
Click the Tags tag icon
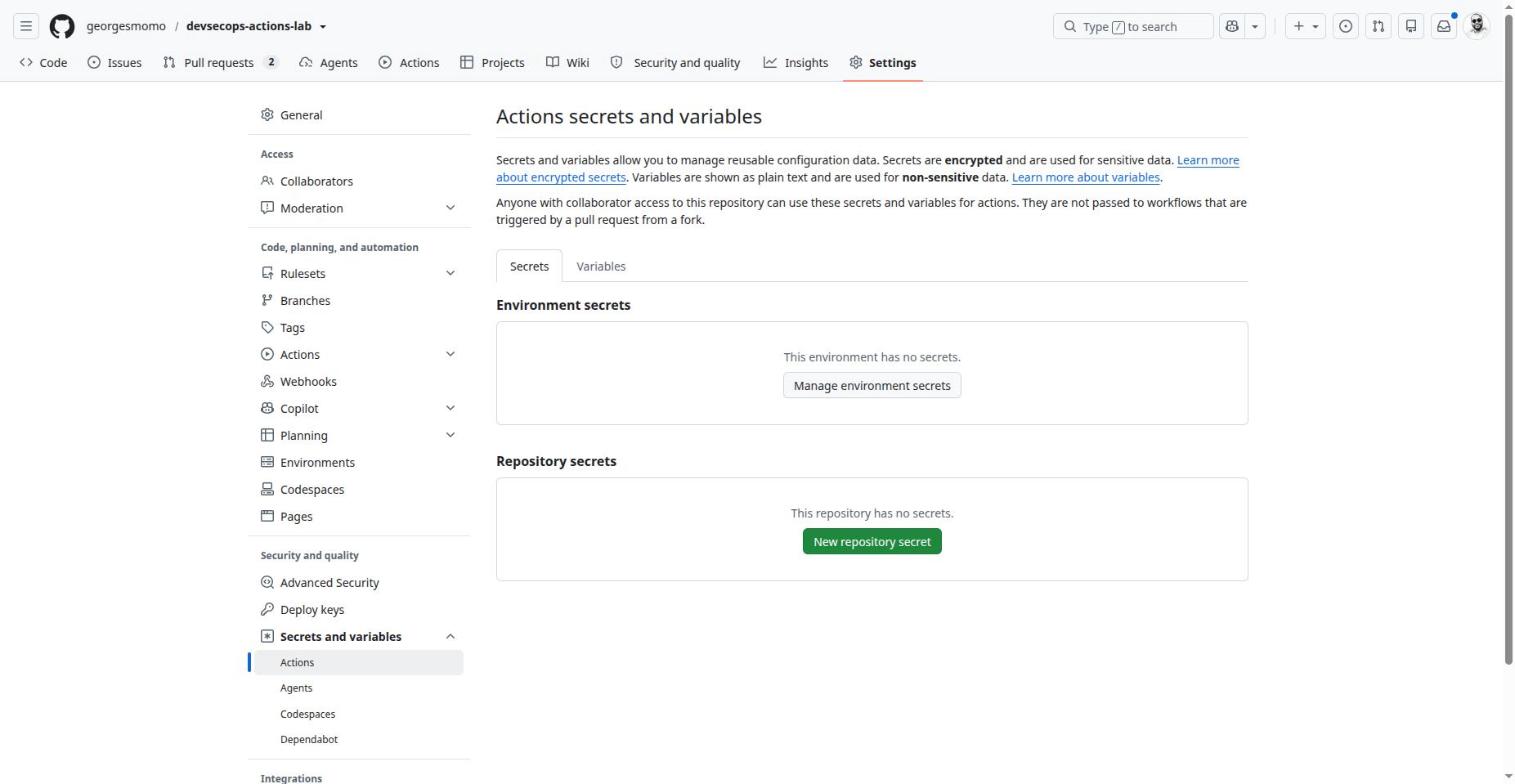[x=267, y=327]
